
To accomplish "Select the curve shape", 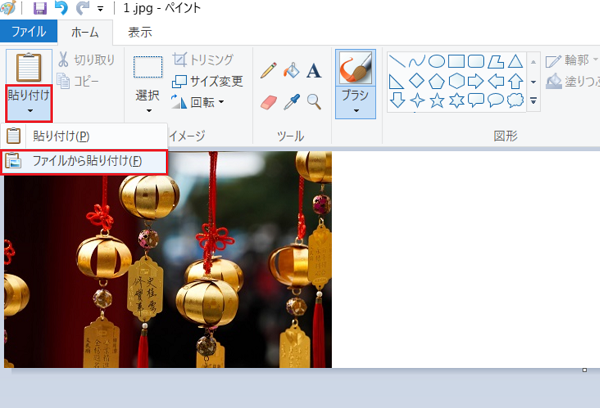I will click(x=416, y=61).
